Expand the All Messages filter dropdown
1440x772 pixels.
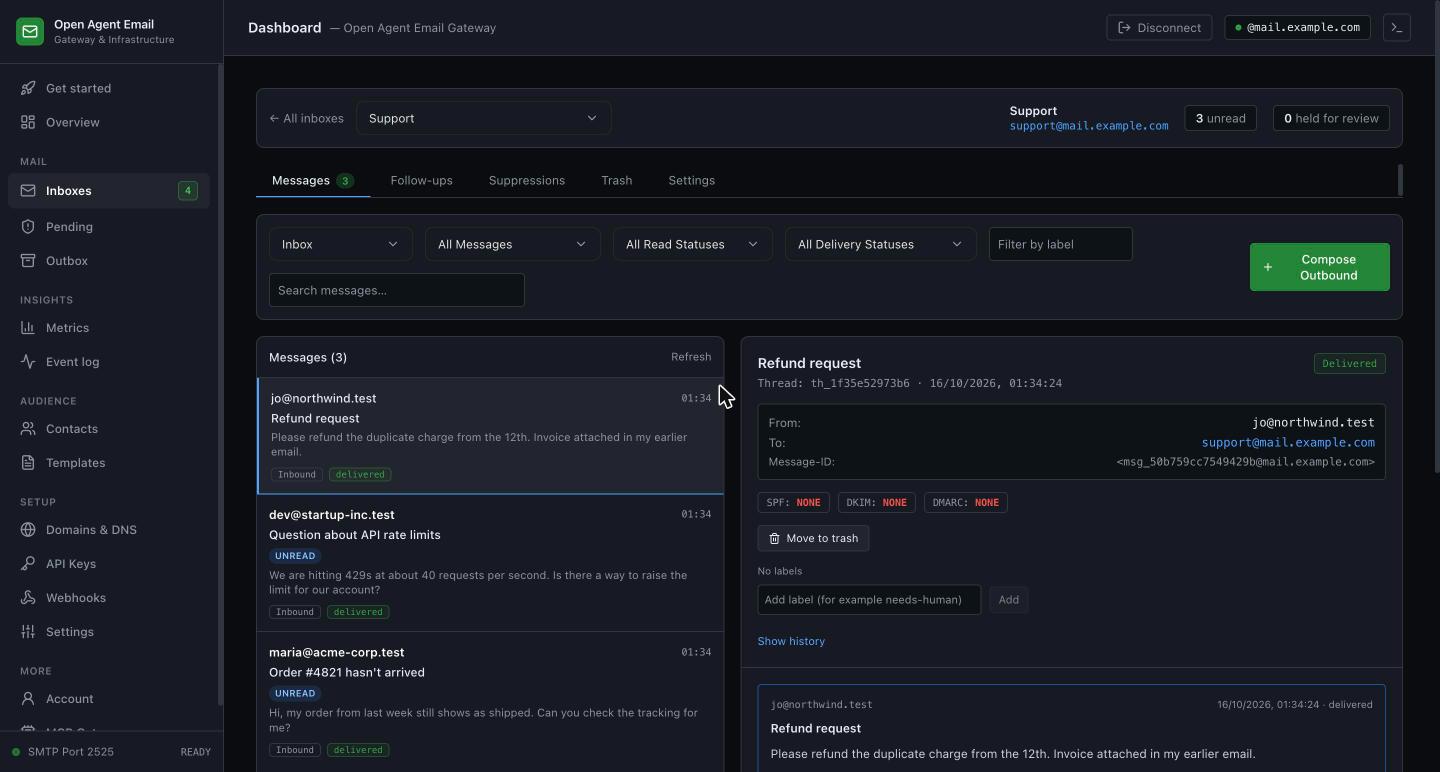tap(513, 244)
